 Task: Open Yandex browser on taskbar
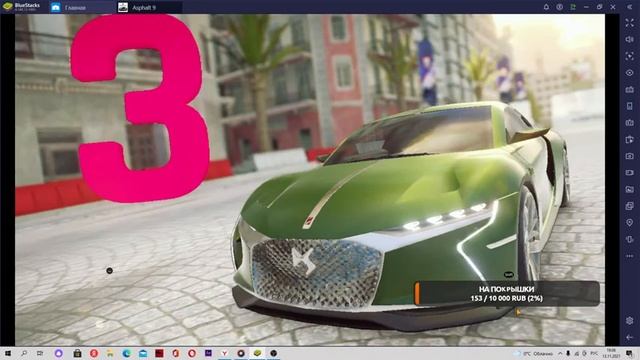tap(224, 353)
